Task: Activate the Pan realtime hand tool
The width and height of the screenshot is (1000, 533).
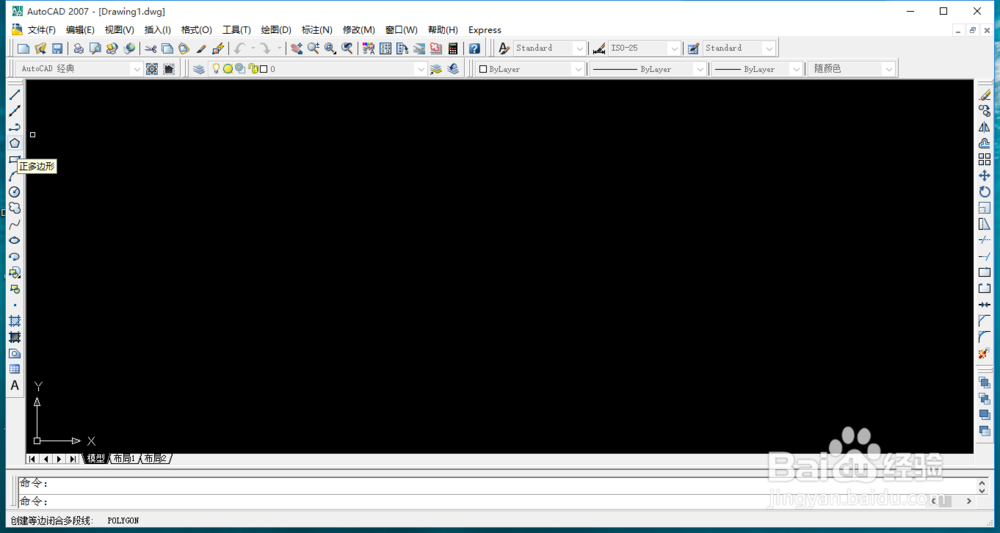Action: coord(297,48)
